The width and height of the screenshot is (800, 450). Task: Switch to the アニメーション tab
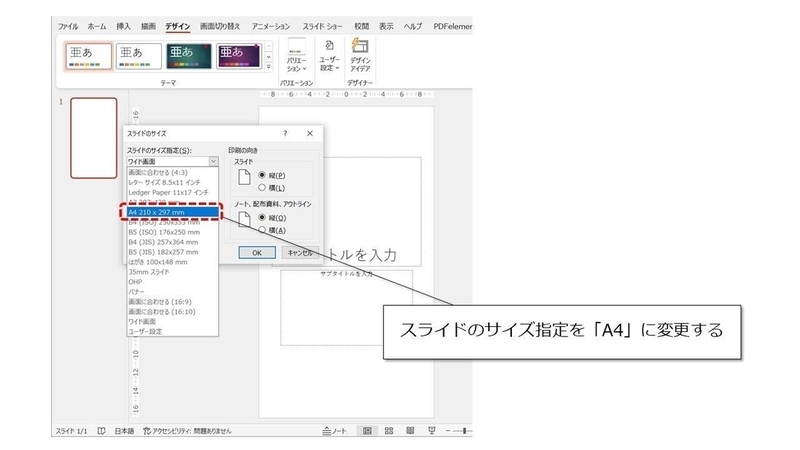click(x=271, y=27)
